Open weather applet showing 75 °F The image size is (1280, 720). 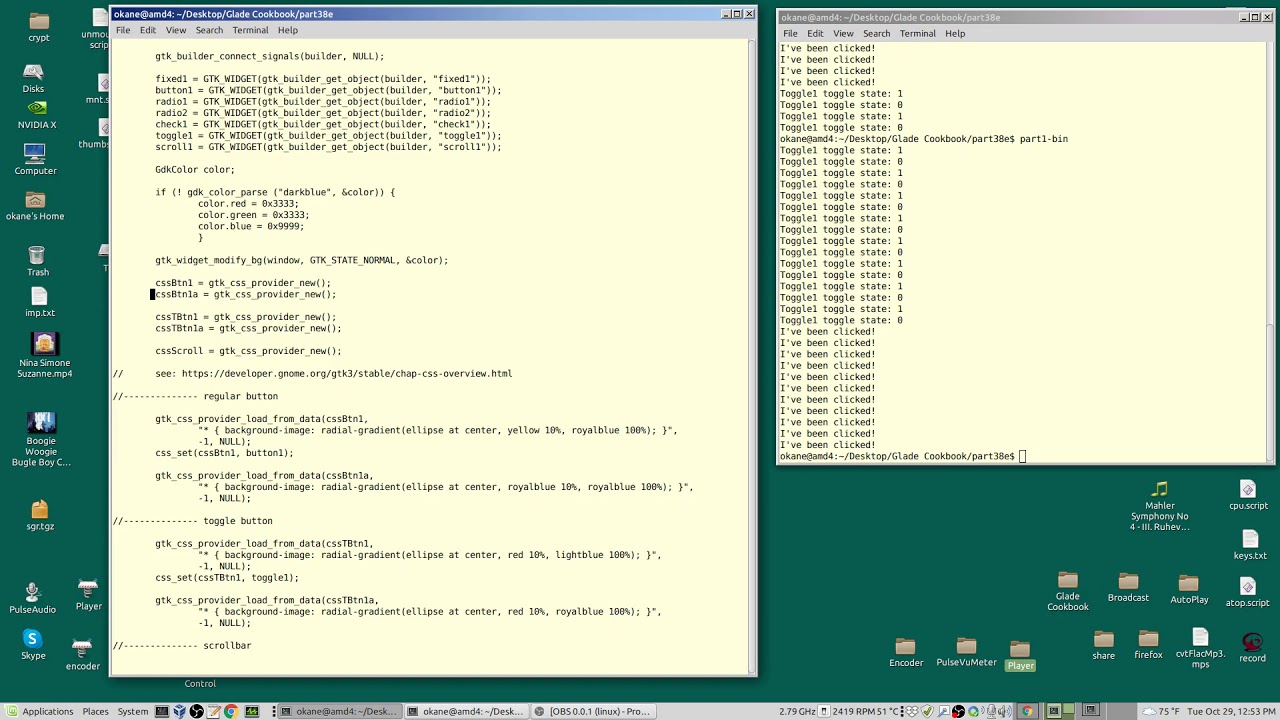click(x=1159, y=711)
